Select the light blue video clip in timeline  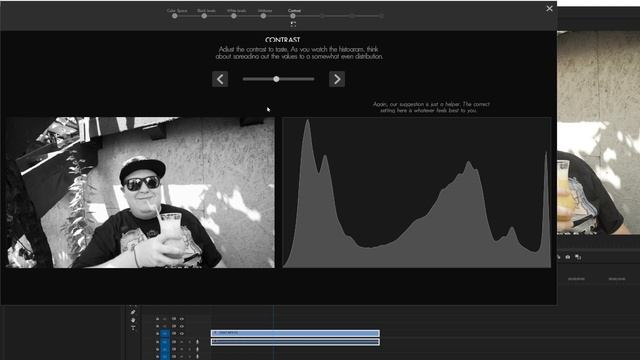pos(295,333)
